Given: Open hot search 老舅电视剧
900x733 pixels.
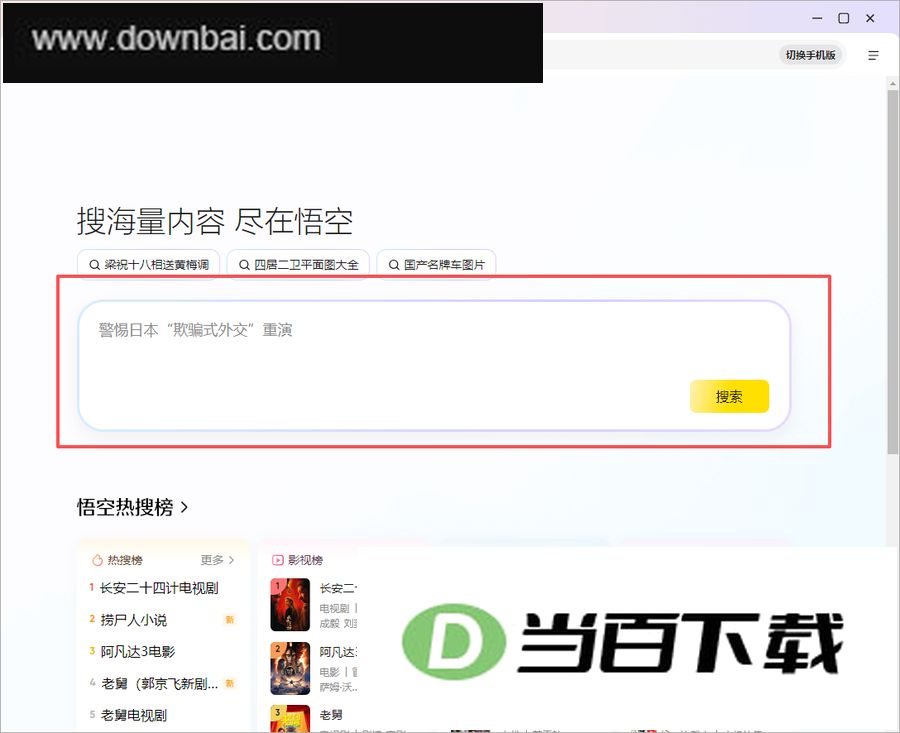Looking at the screenshot, I should (x=134, y=715).
